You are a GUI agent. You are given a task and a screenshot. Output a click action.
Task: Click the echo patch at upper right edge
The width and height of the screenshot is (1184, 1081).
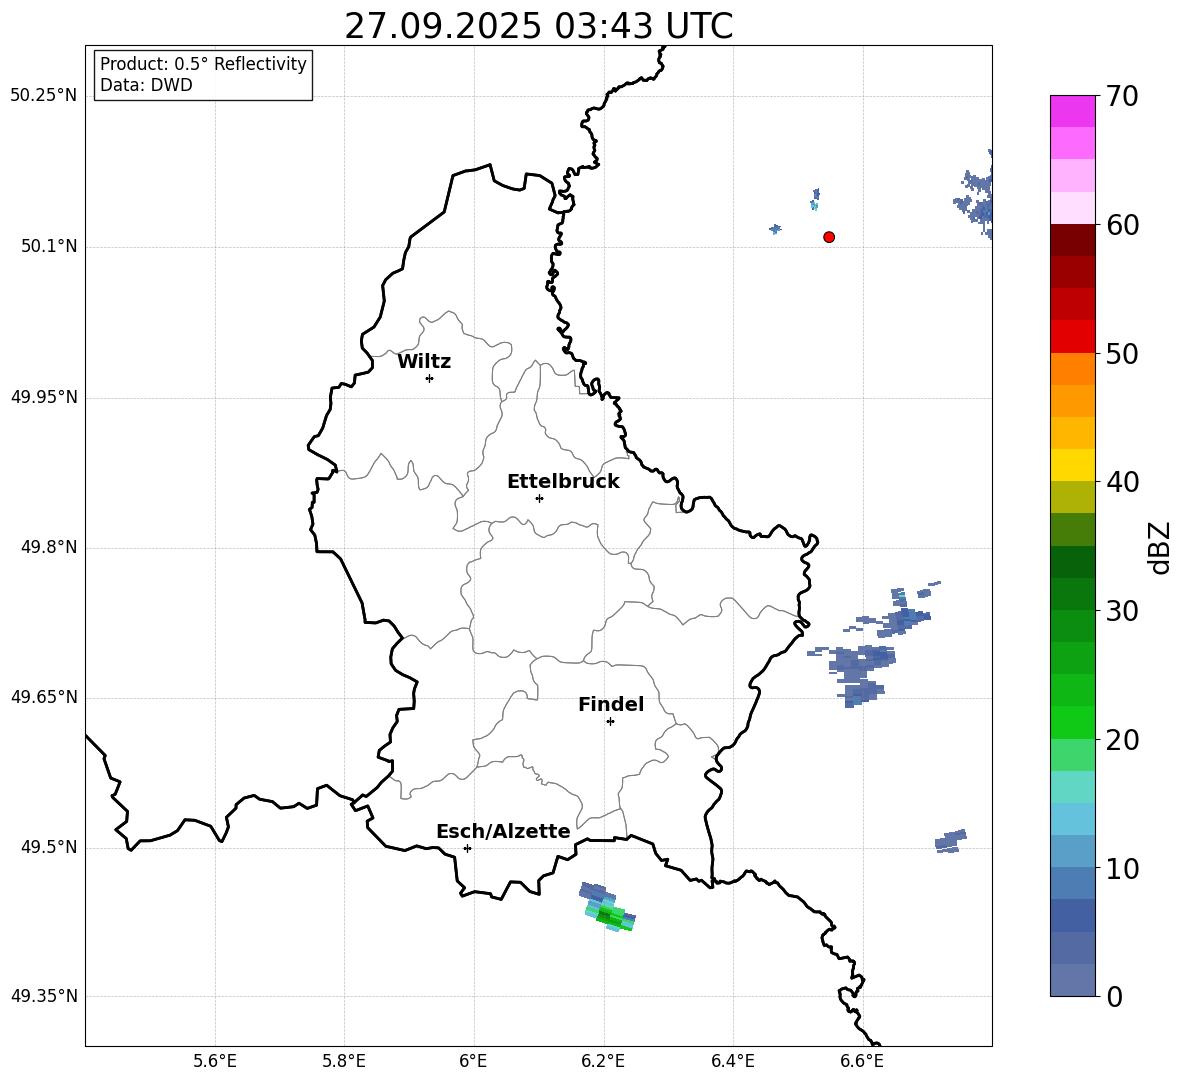974,195
